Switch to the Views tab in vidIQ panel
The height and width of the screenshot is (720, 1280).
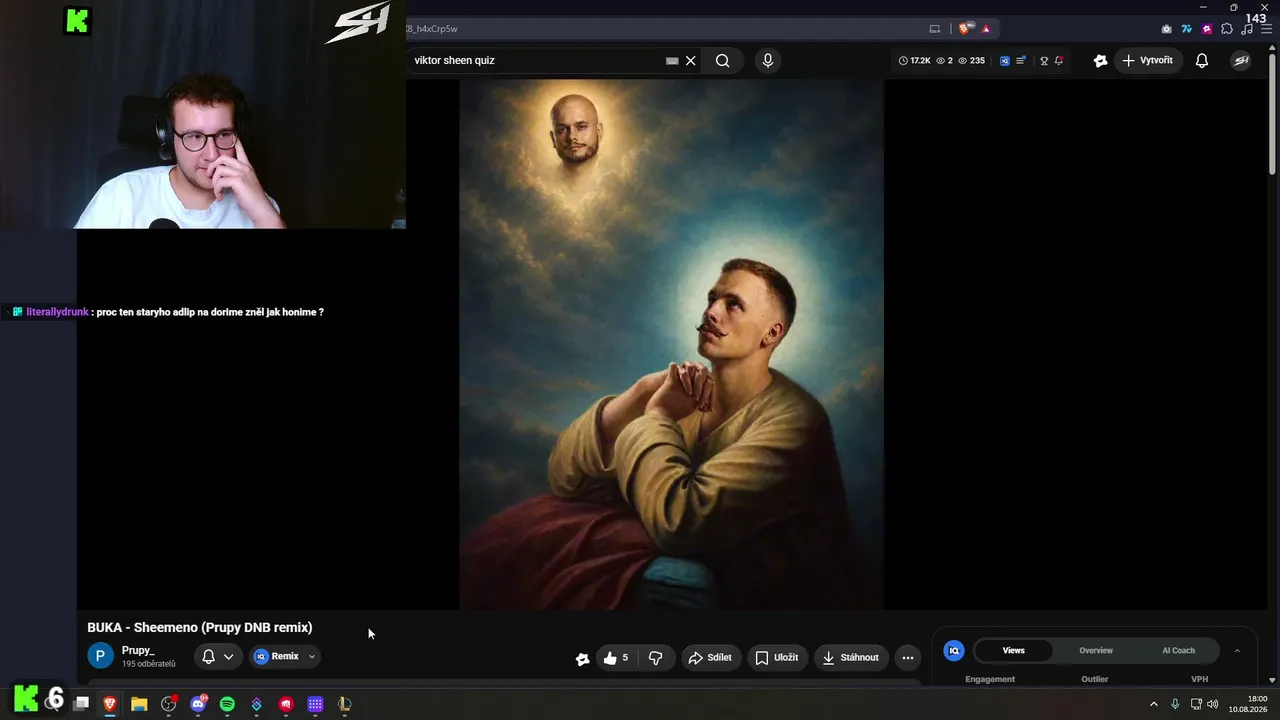tap(1014, 650)
